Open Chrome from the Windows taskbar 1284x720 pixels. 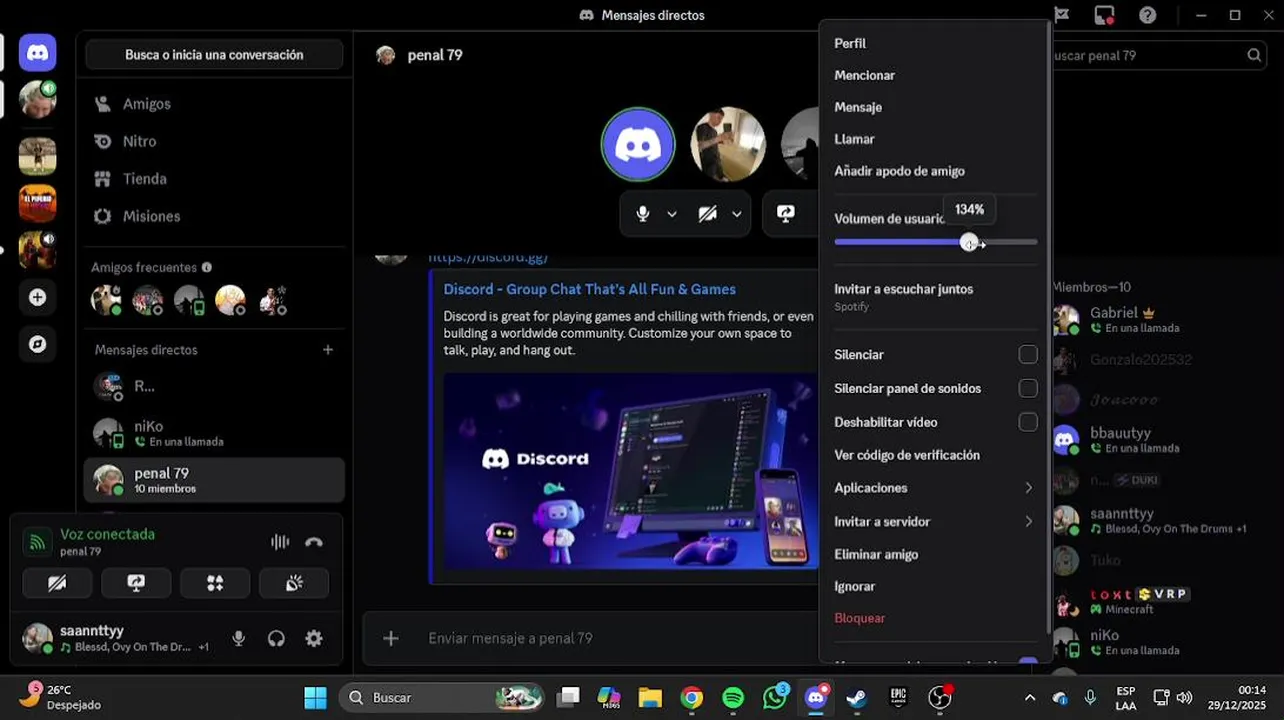tap(691, 697)
